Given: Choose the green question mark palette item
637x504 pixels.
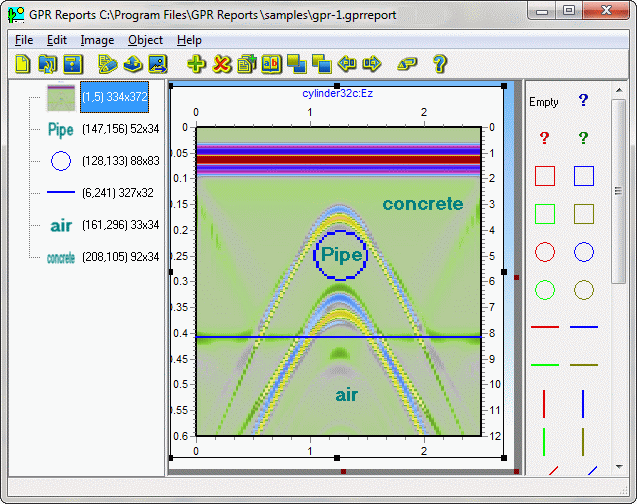Looking at the screenshot, I should (x=583, y=138).
